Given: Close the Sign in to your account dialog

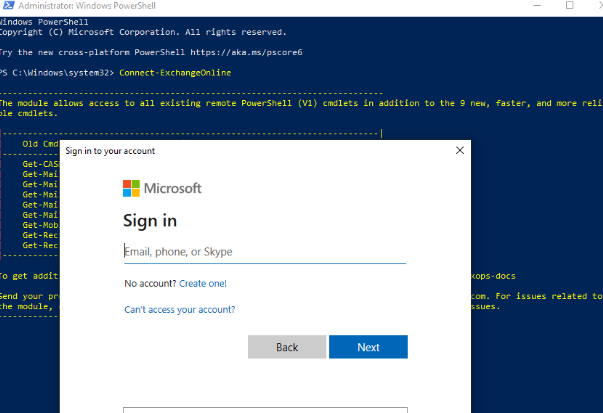Looking at the screenshot, I should (460, 150).
